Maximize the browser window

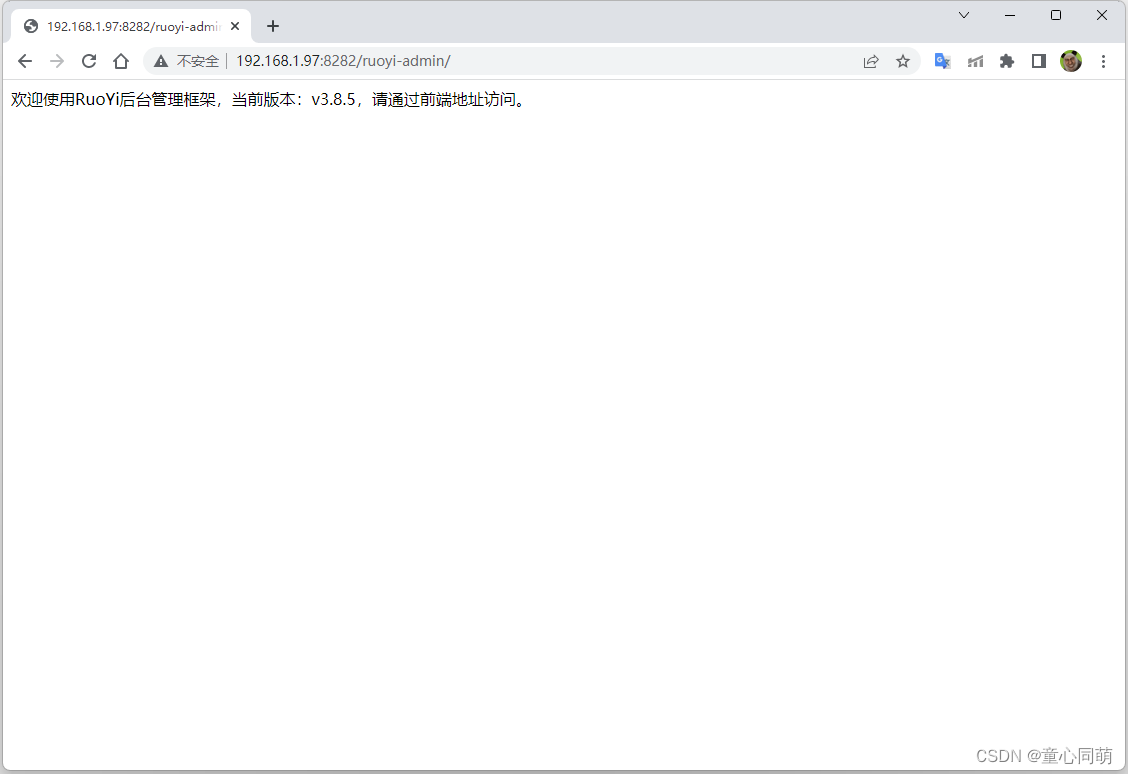[1056, 15]
